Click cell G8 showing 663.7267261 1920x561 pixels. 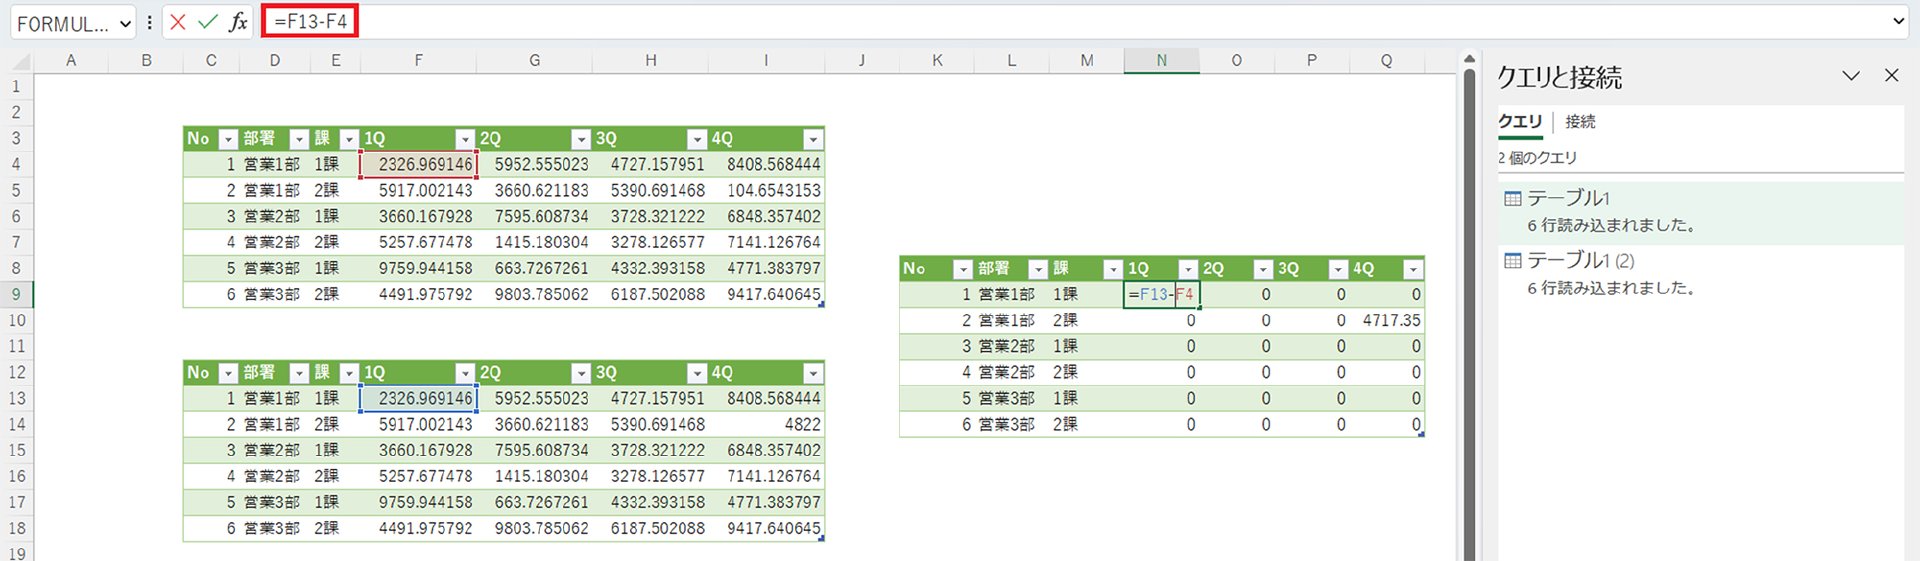point(534,268)
